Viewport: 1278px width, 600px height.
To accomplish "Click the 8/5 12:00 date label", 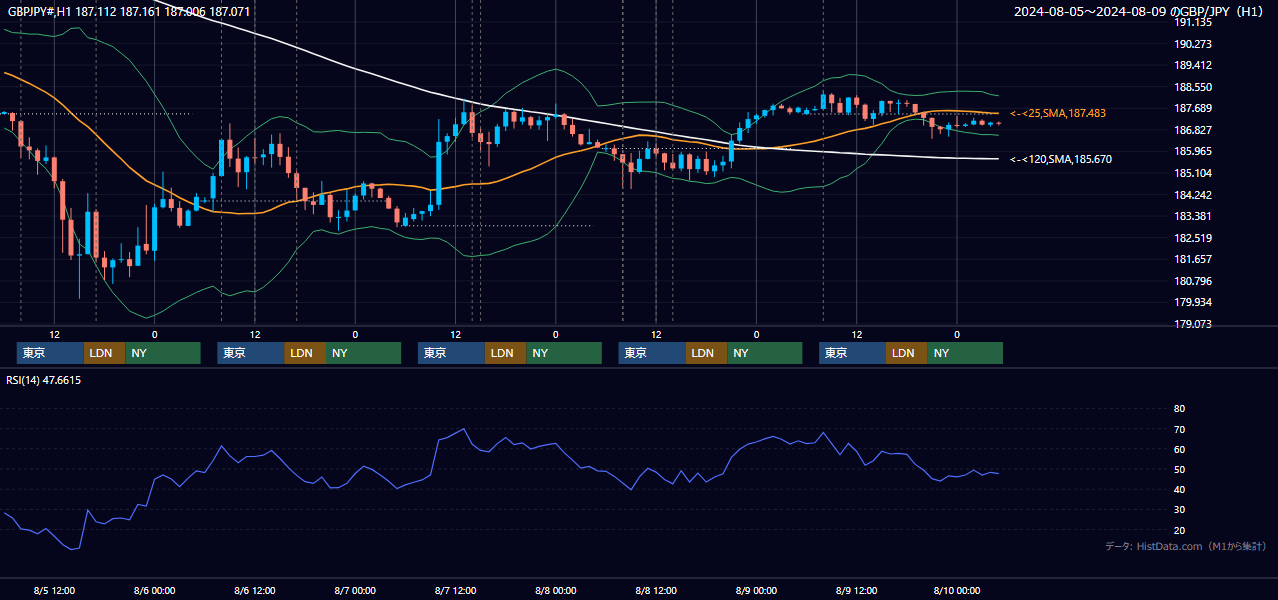I will [54, 591].
